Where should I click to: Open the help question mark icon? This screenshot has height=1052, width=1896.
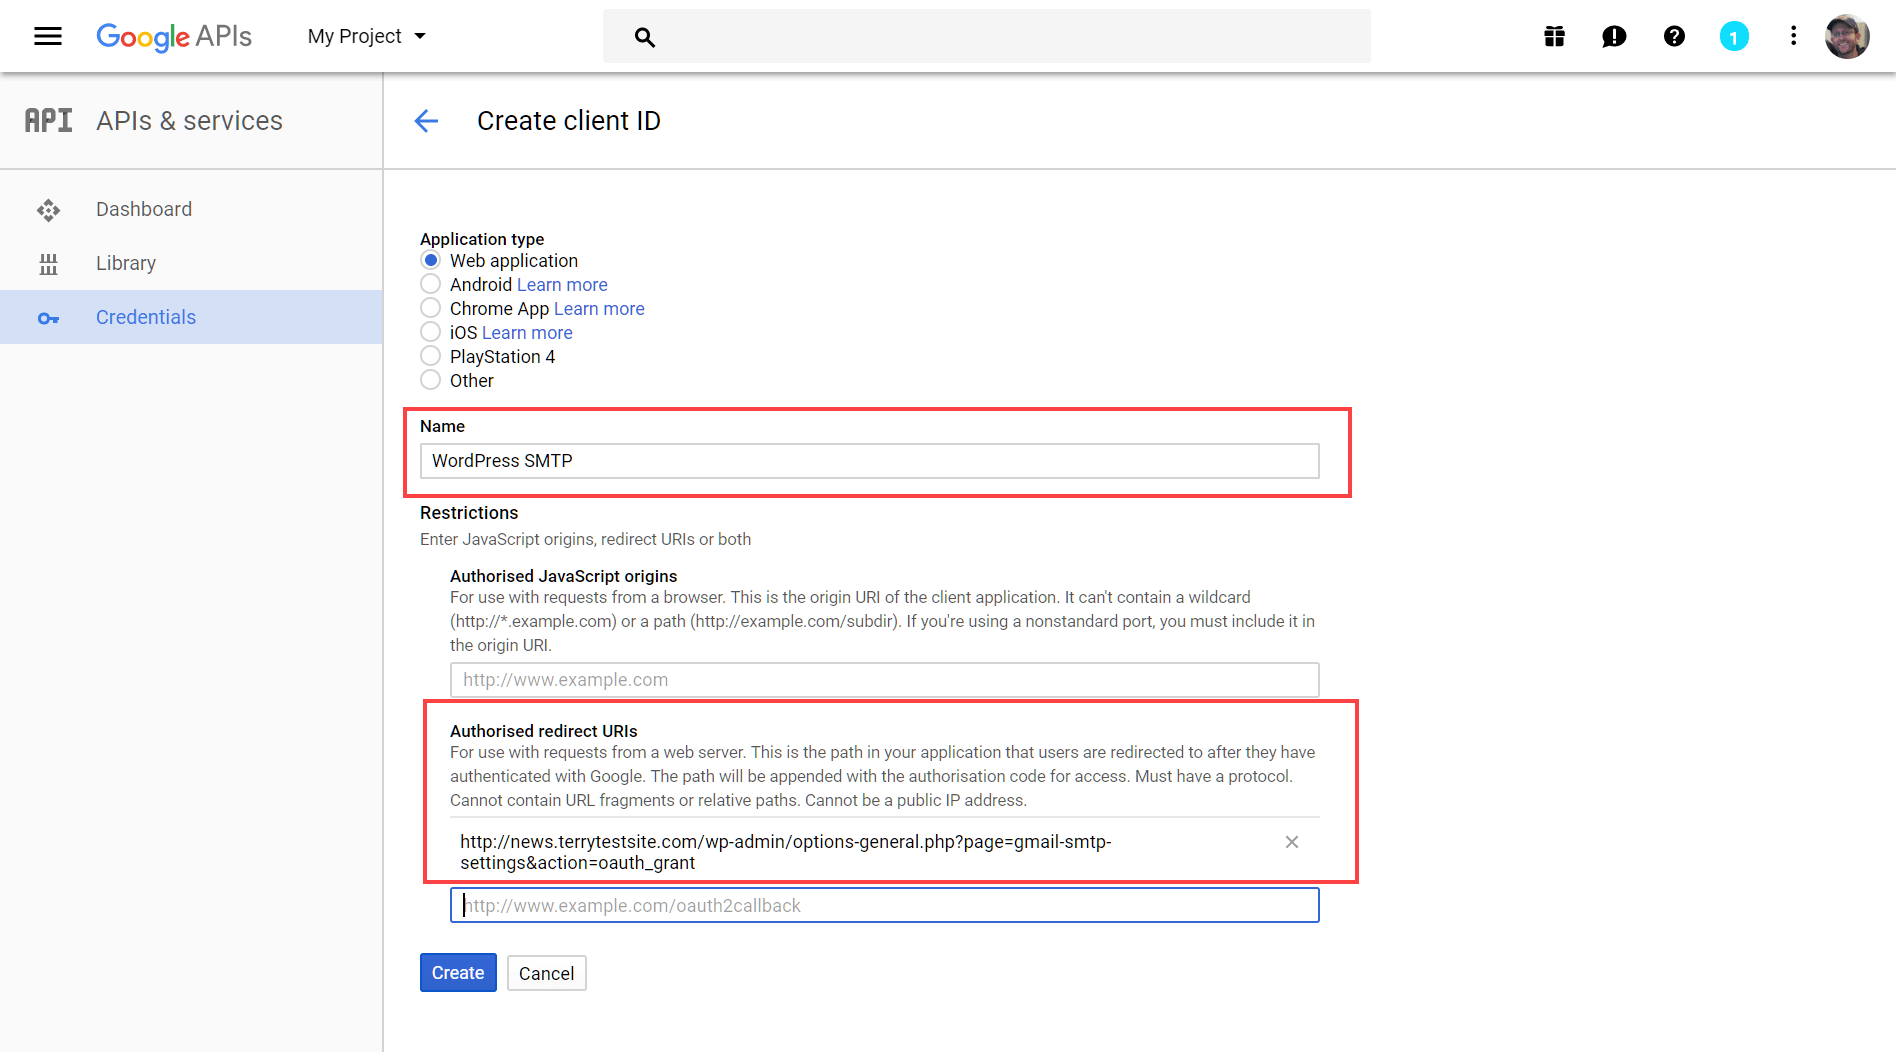(x=1674, y=37)
